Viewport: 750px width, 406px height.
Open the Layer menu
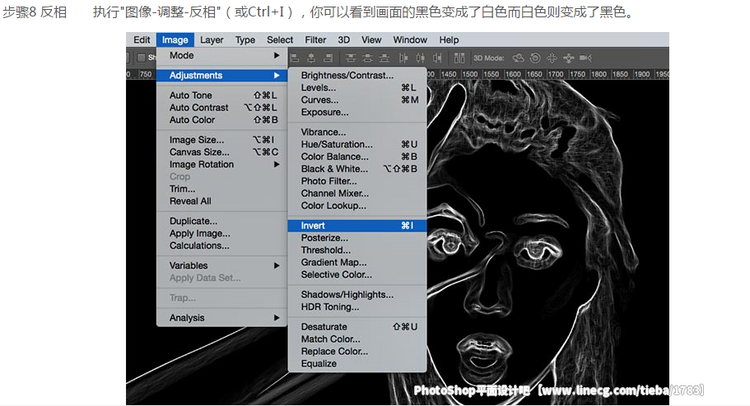tap(211, 40)
